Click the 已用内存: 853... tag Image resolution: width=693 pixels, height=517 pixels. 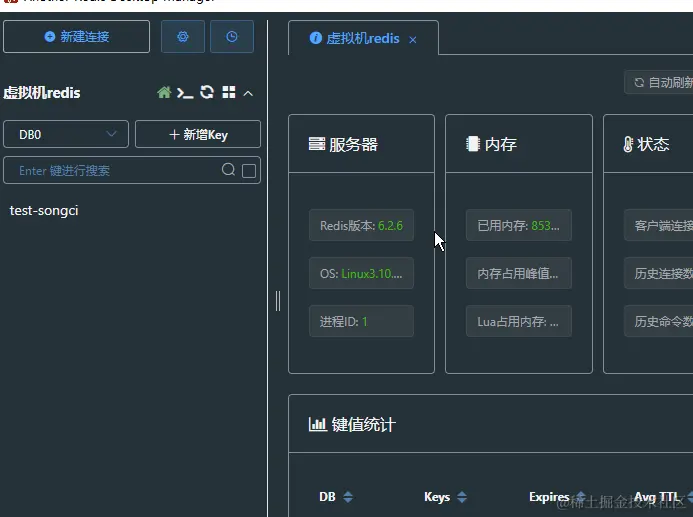point(518,225)
